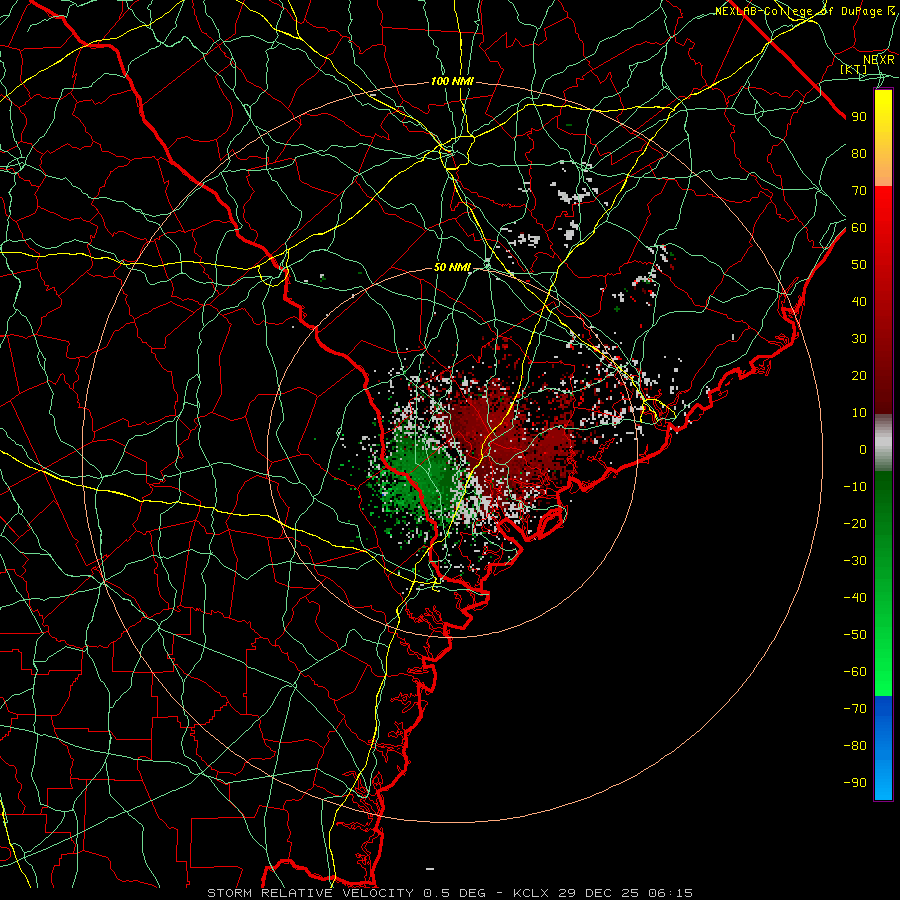
Task: Click the "50 NMI" range ring label
Action: 452,267
